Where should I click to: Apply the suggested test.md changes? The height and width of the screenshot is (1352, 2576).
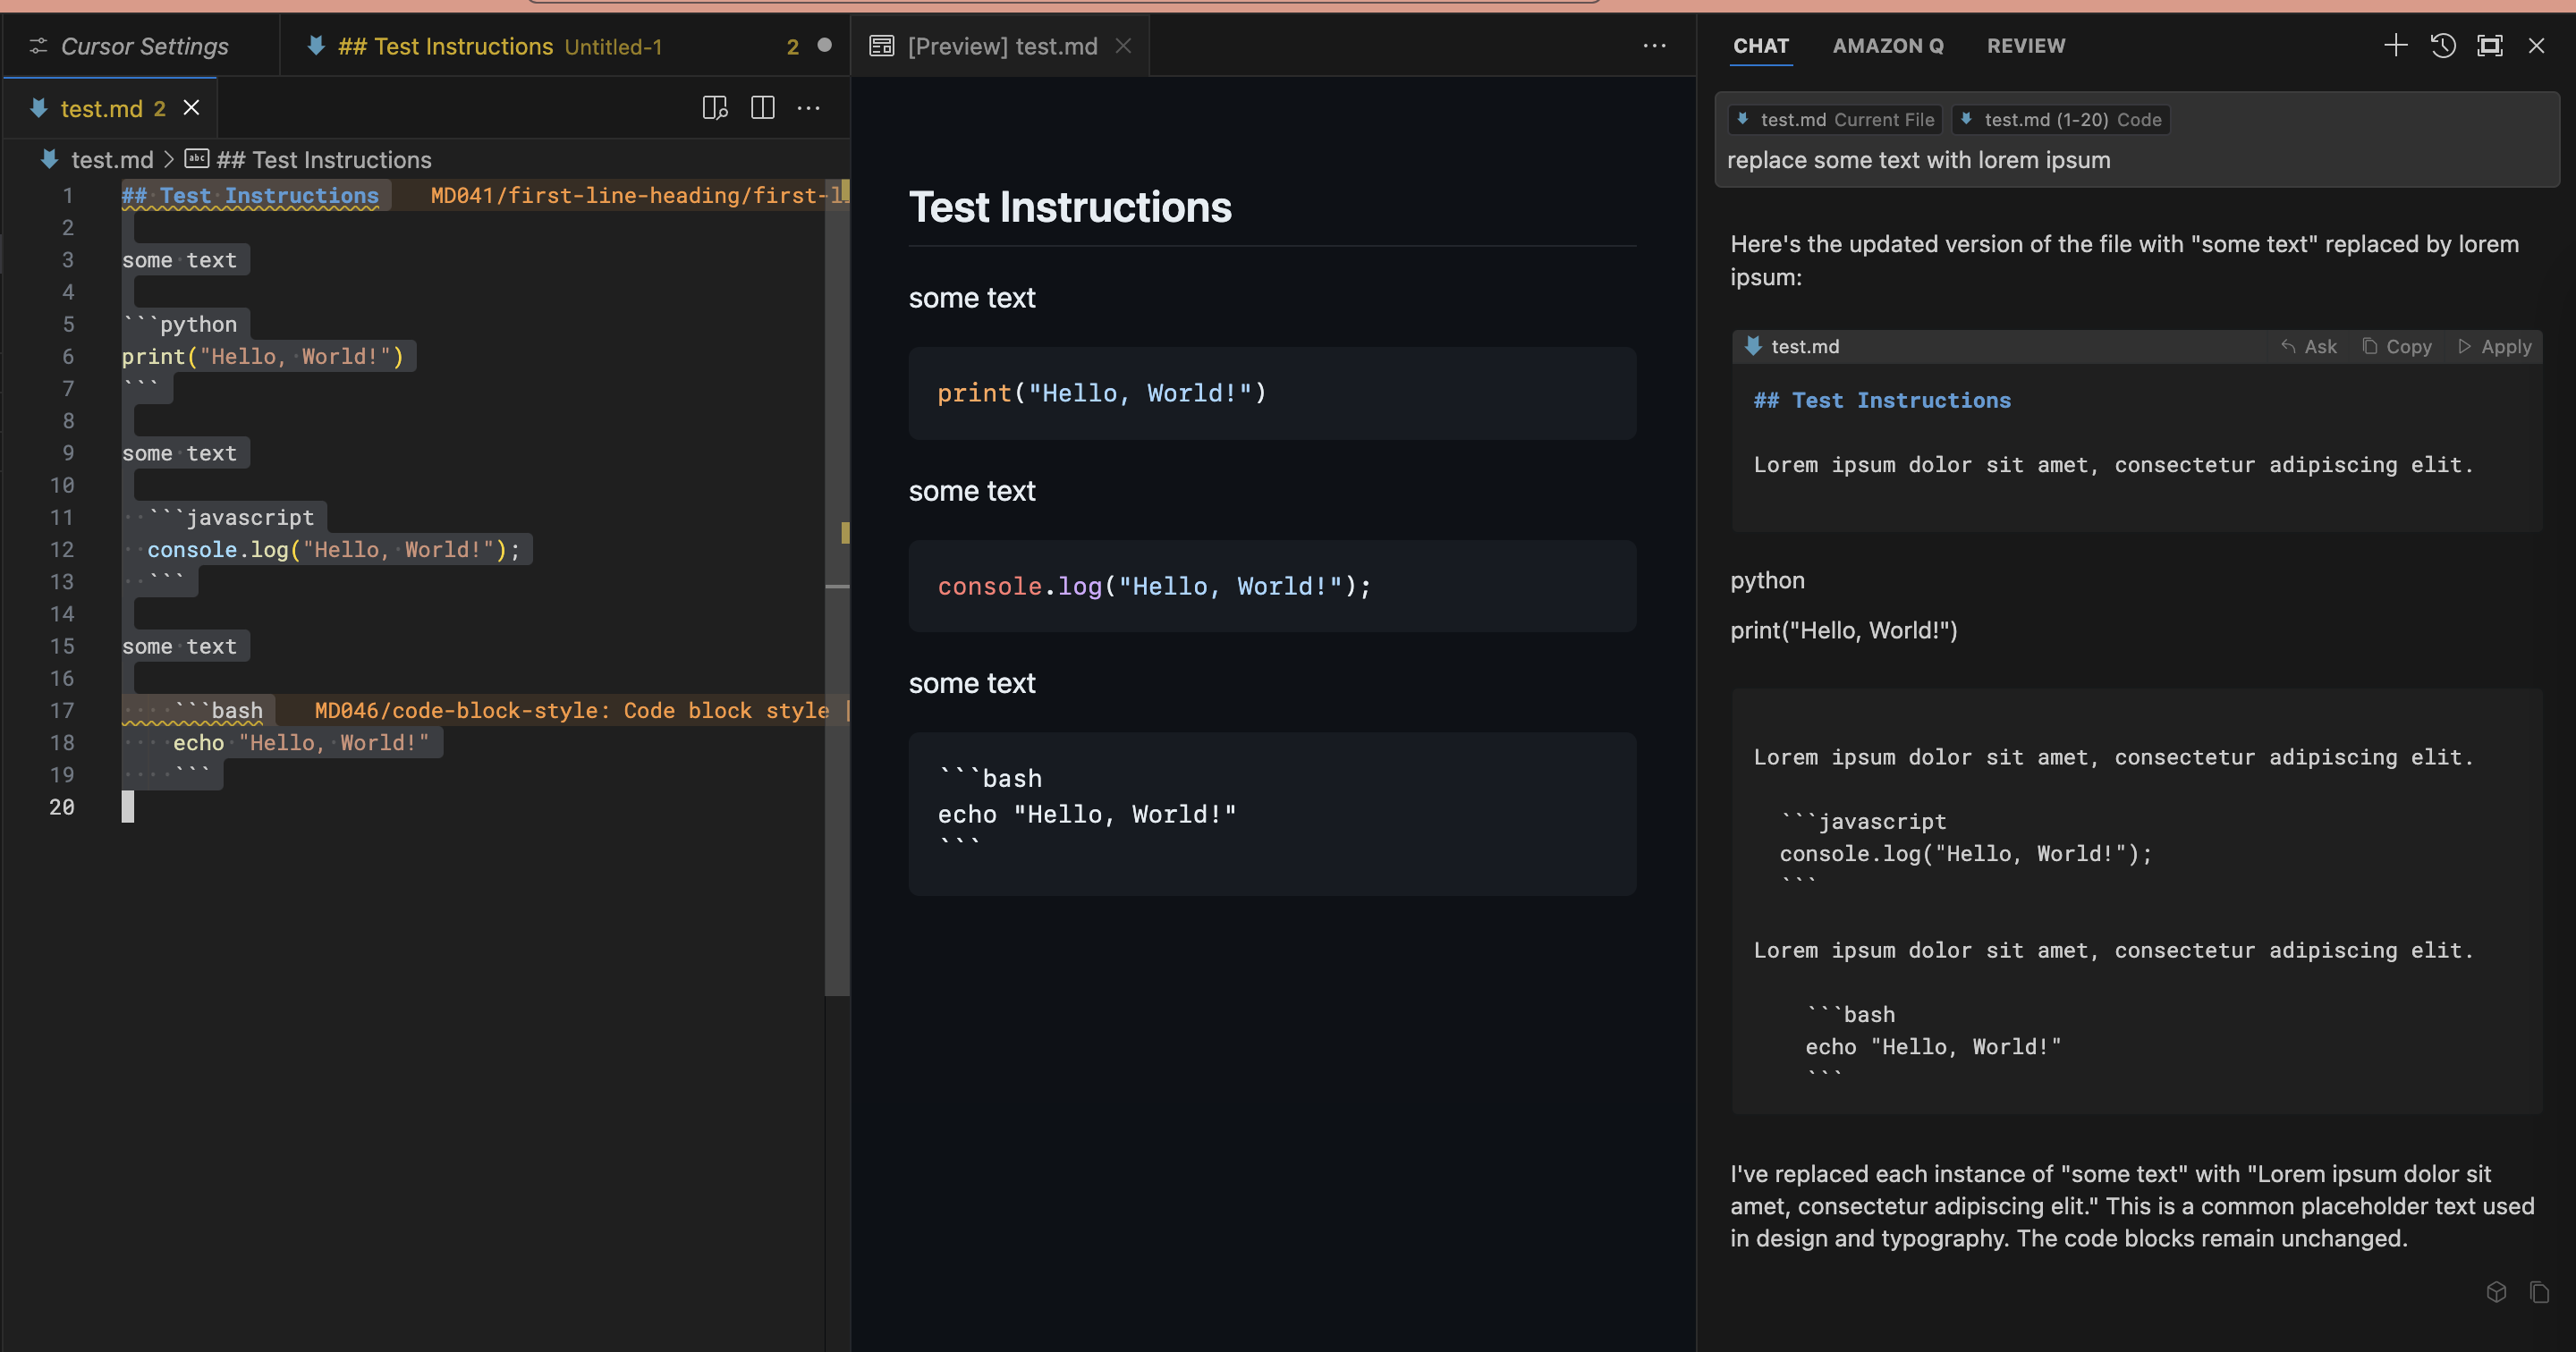pyautogui.click(x=2495, y=346)
